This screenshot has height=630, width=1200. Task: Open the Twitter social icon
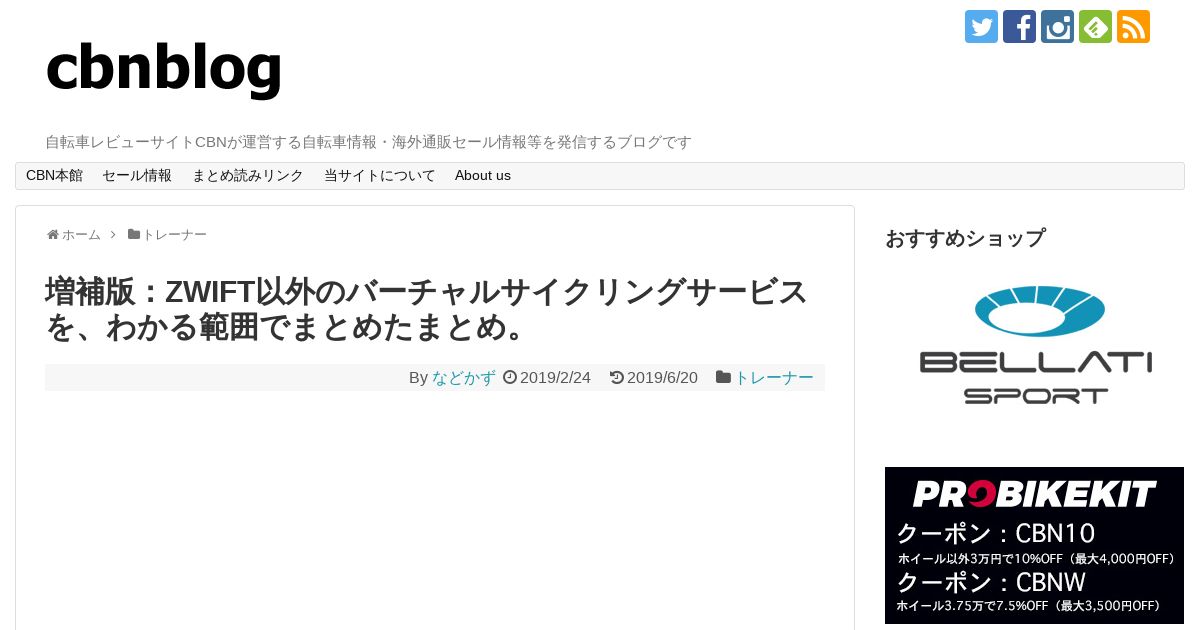coord(981,26)
